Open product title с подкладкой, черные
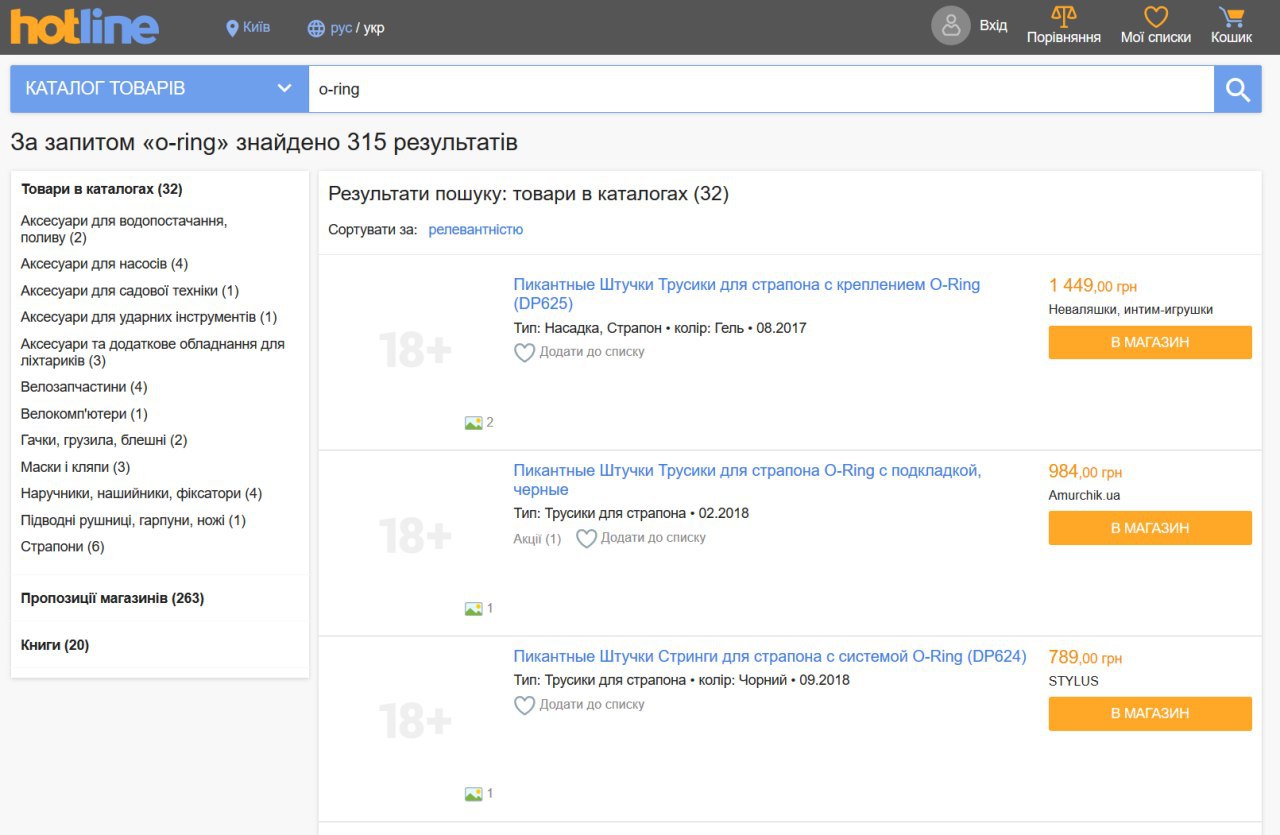Screen dimensions: 1280x835 point(747,480)
